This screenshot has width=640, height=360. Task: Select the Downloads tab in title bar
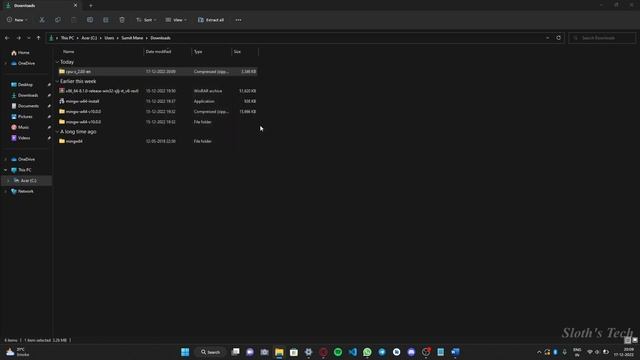(x=41, y=6)
